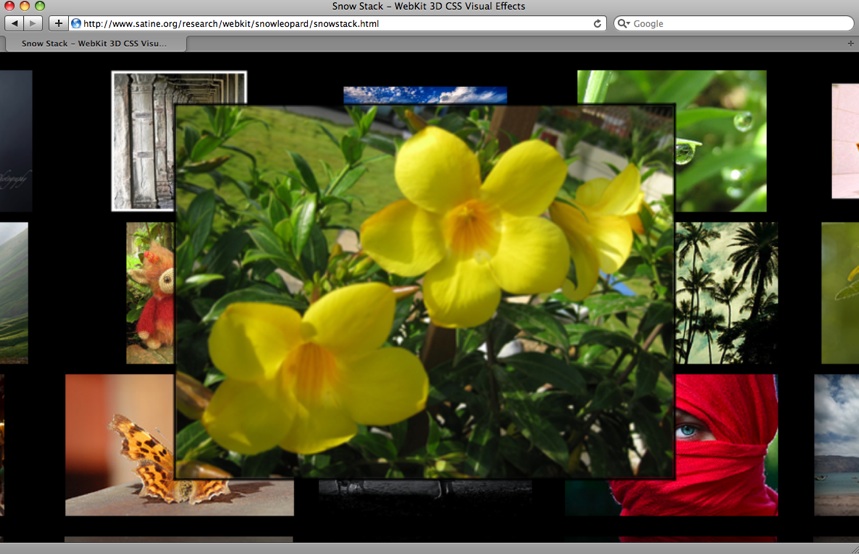
Task: Open the pink photo at the top right edge
Action: tap(845, 141)
